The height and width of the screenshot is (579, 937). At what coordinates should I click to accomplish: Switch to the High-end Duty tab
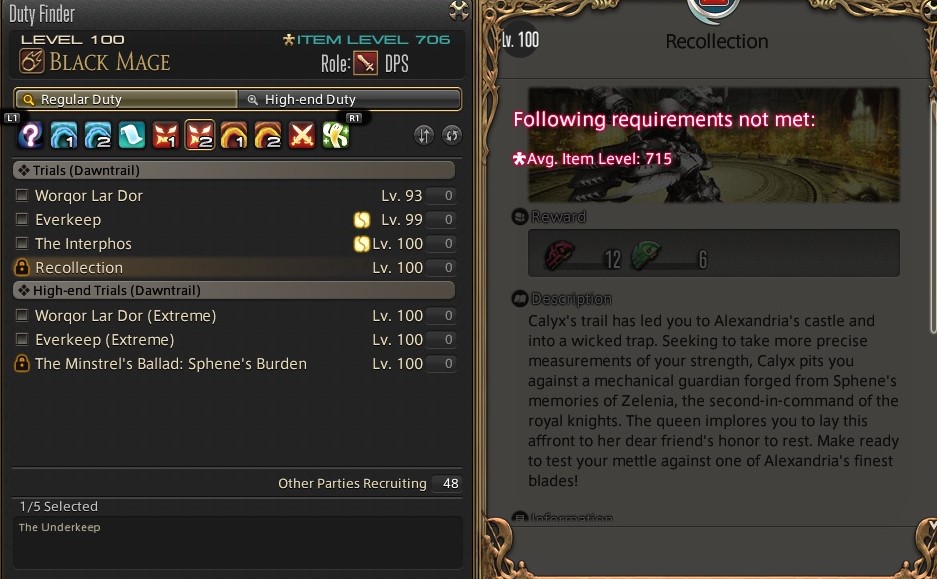click(x=350, y=99)
